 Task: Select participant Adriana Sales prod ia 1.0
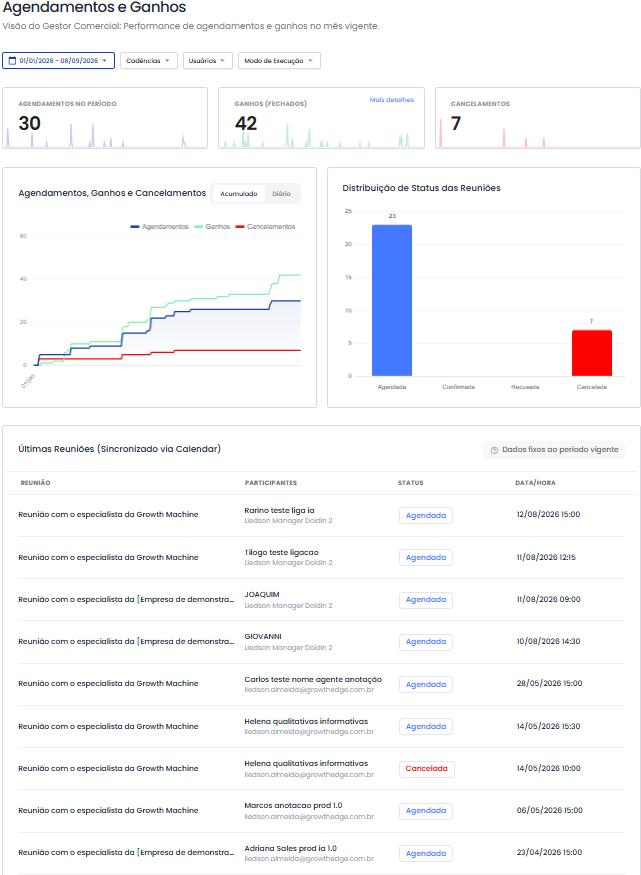(x=290, y=848)
